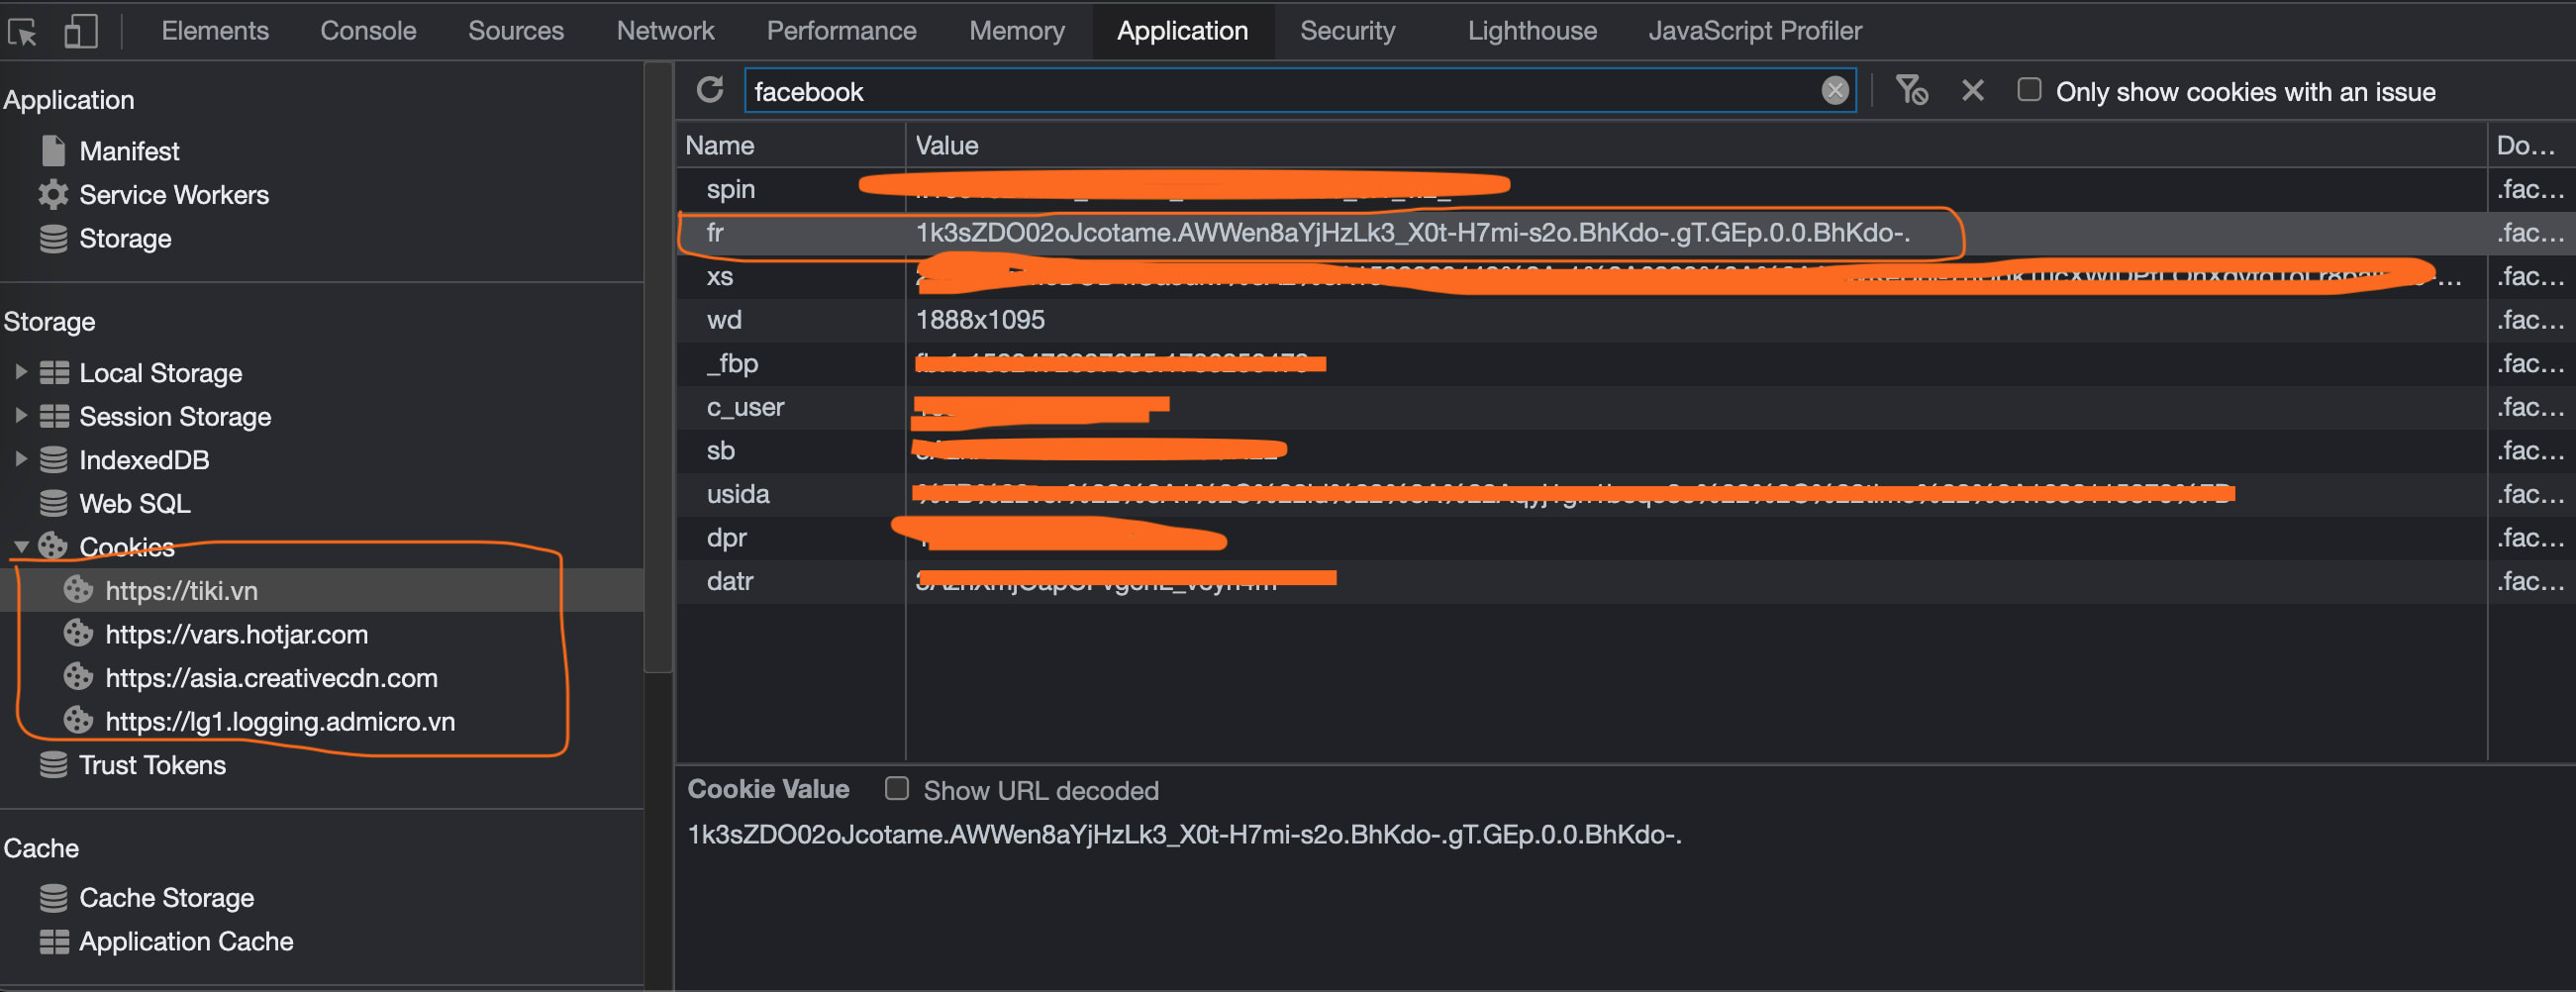Clear the facebook filter text
The width and height of the screenshot is (2576, 992).
tap(1834, 91)
